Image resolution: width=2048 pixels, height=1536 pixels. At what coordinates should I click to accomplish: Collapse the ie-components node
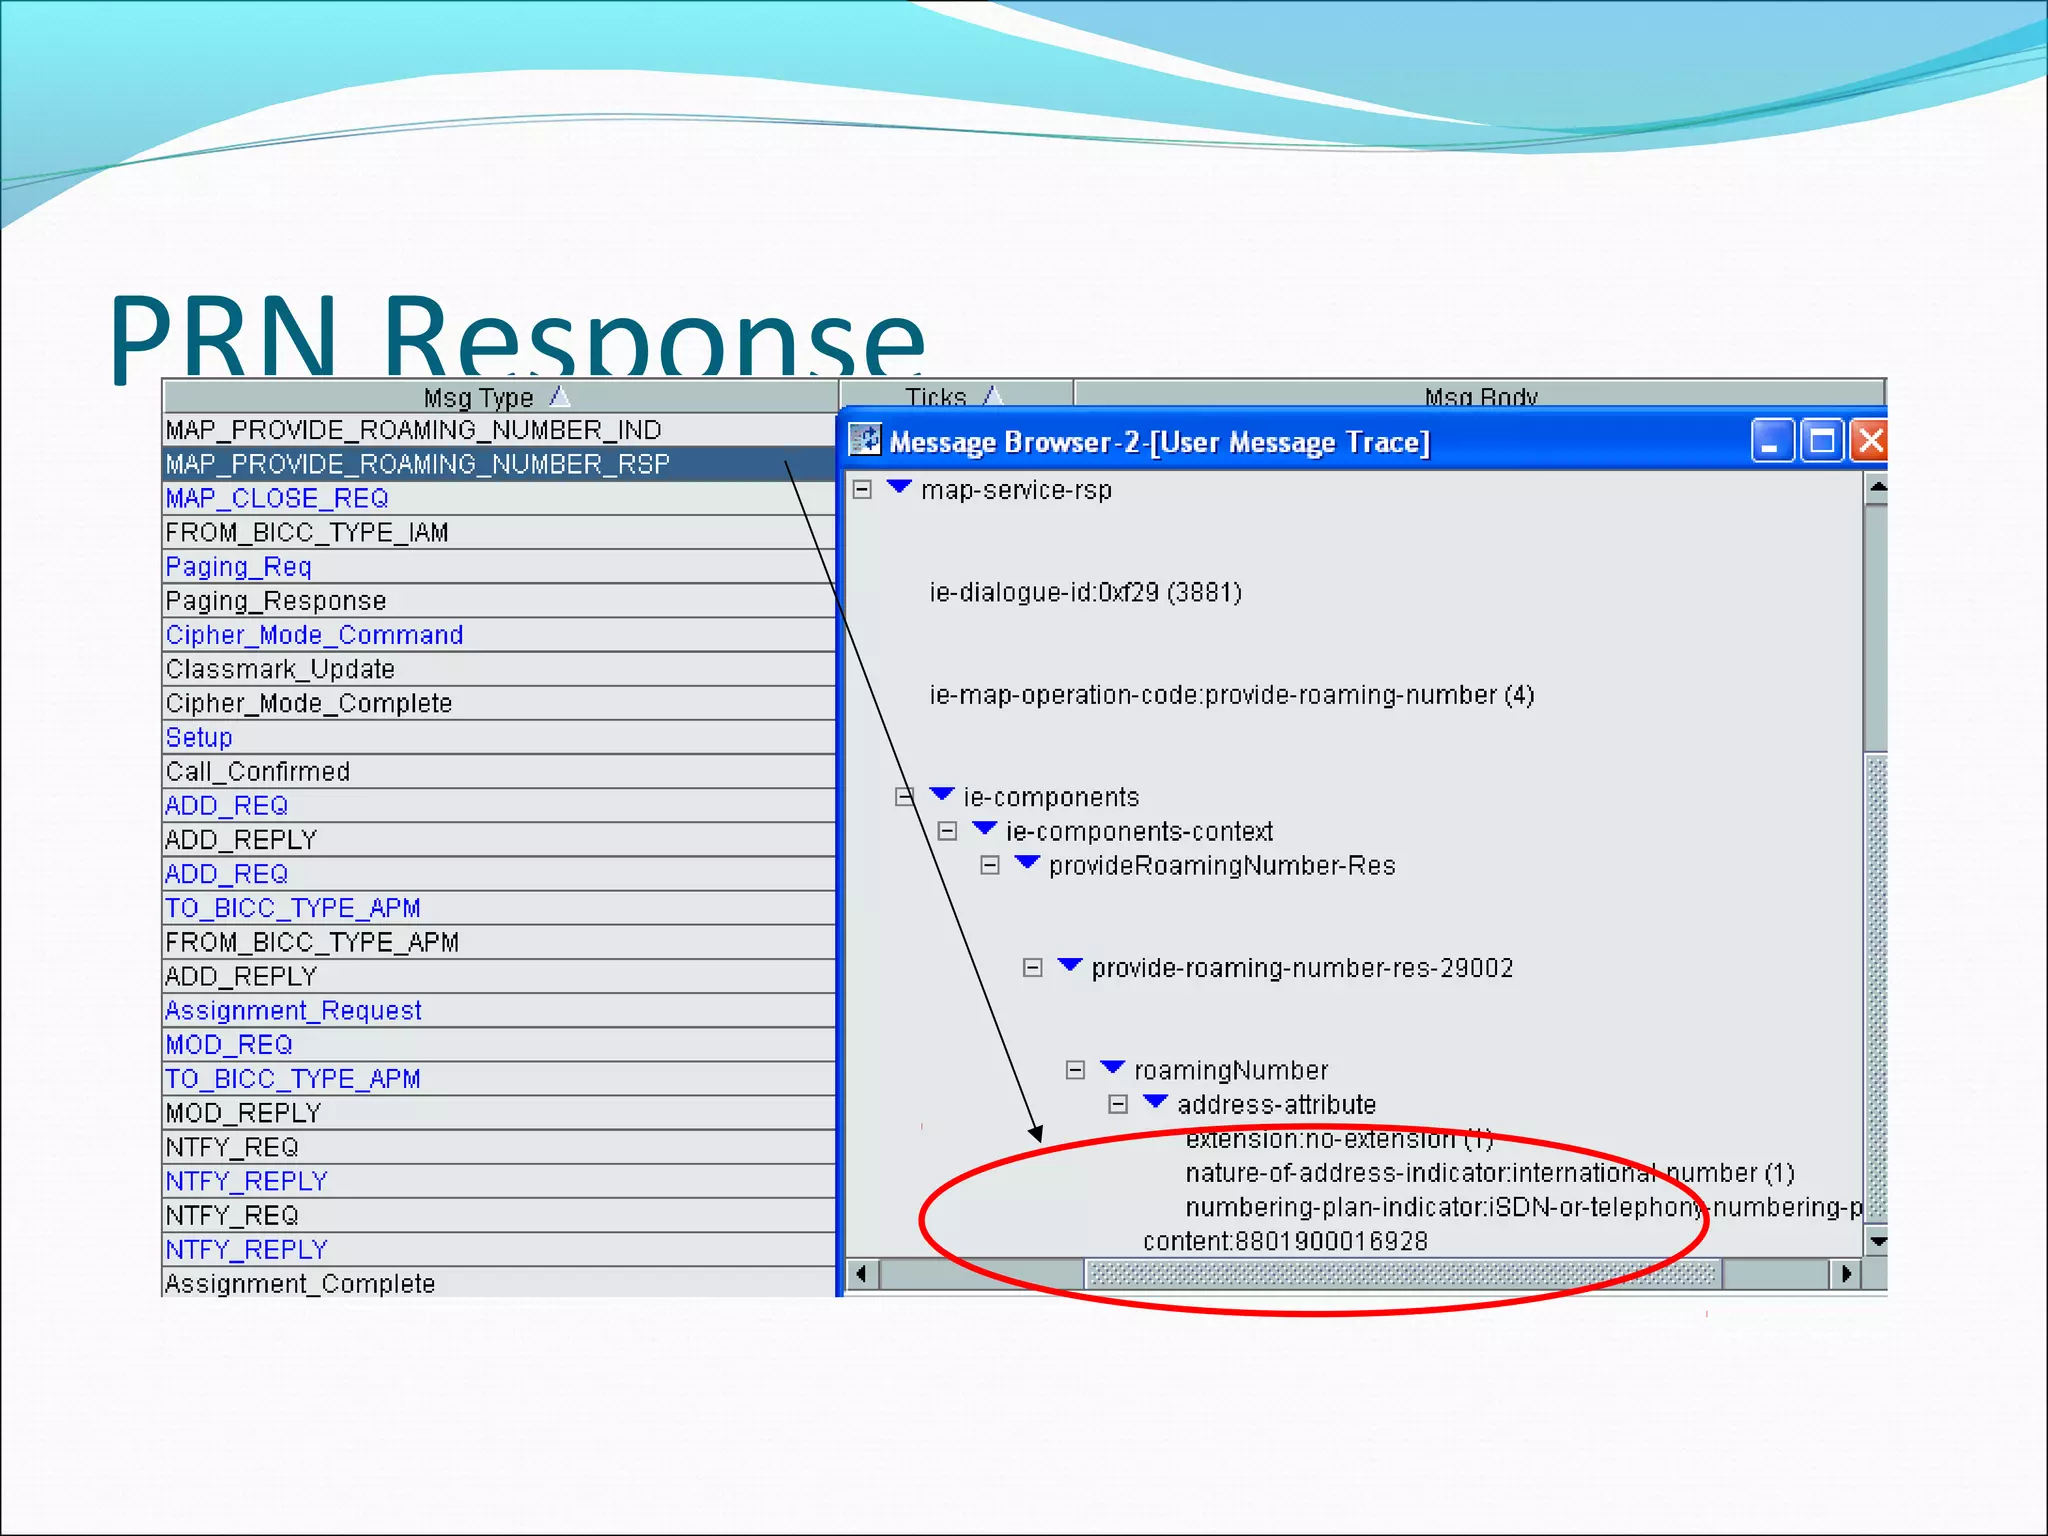[x=905, y=797]
